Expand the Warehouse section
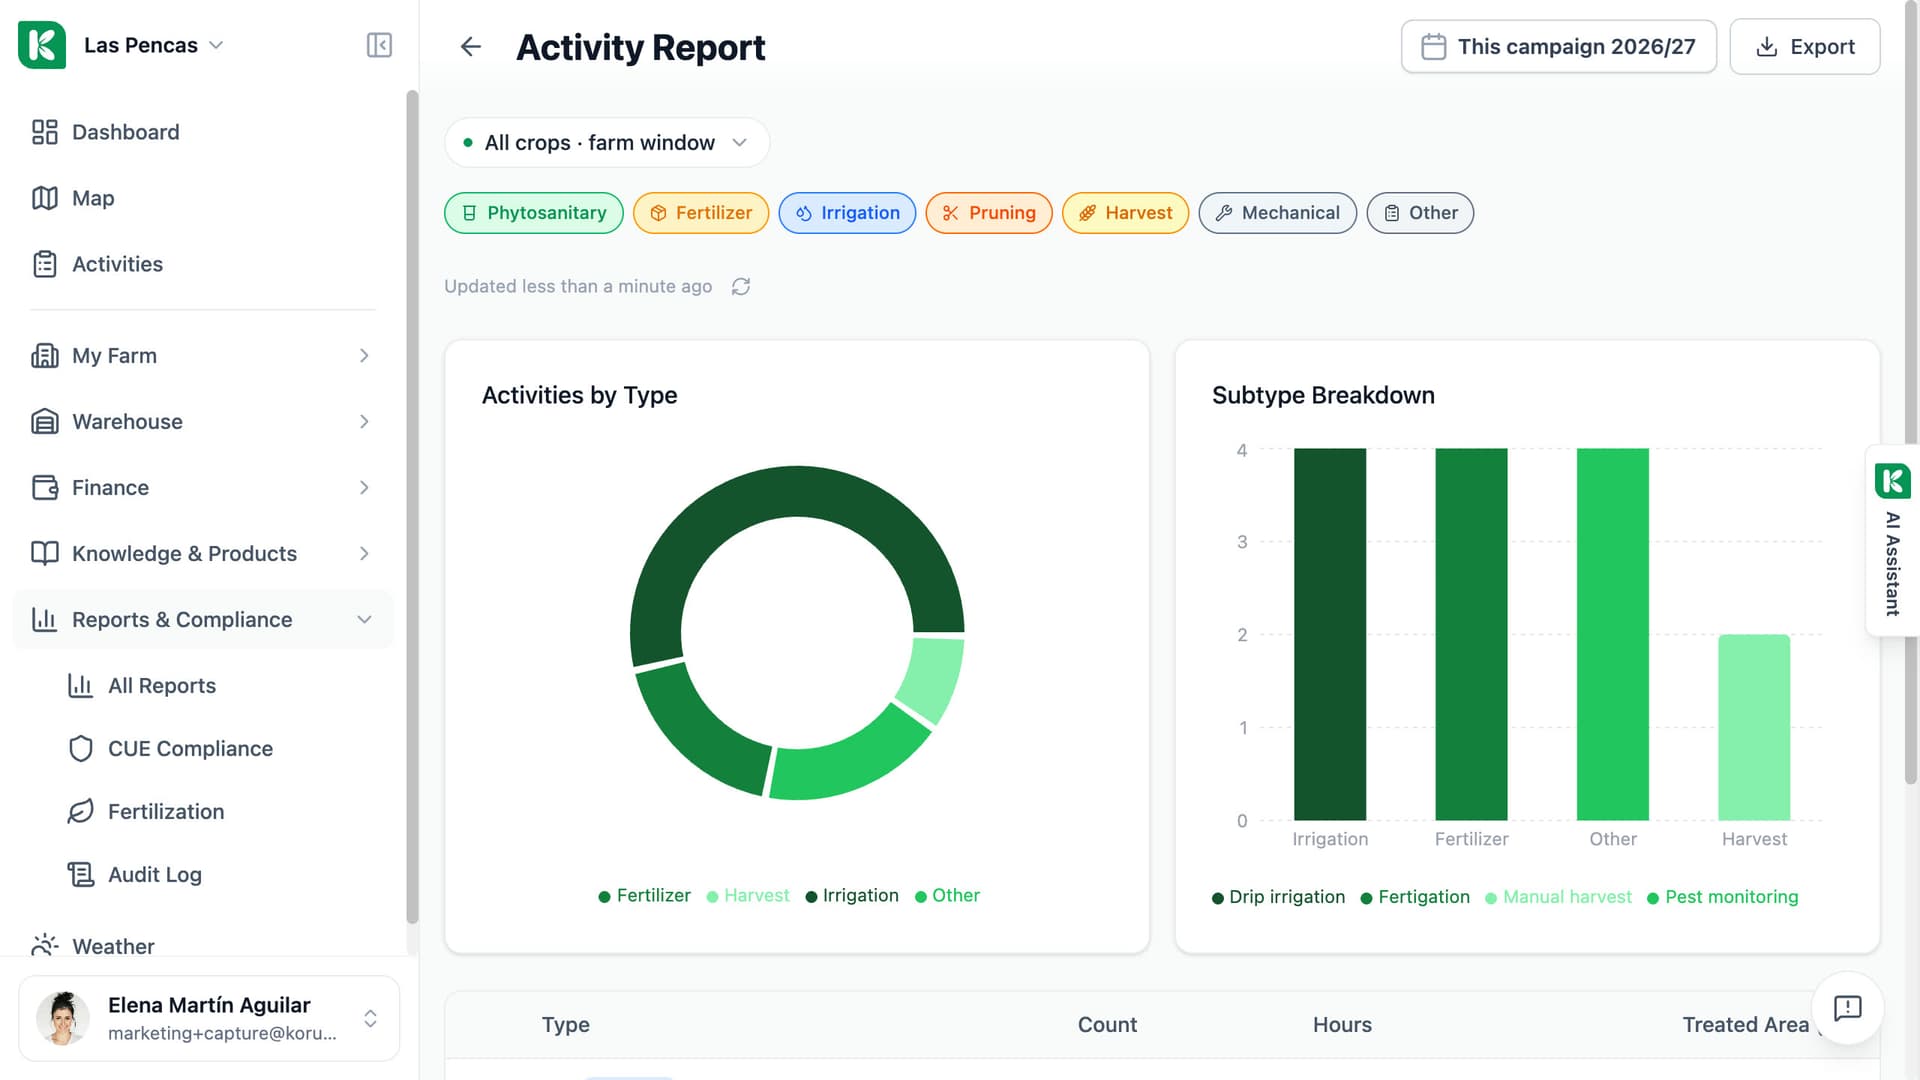Image resolution: width=1920 pixels, height=1080 pixels. pos(204,422)
